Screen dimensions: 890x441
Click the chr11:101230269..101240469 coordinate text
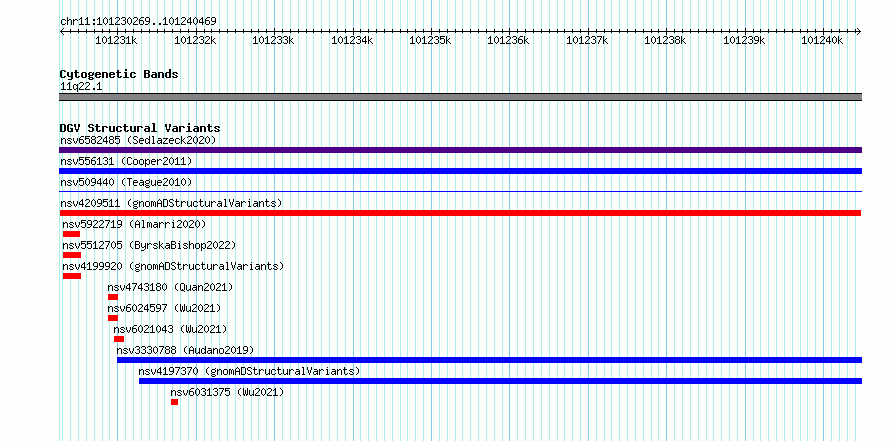(138, 22)
